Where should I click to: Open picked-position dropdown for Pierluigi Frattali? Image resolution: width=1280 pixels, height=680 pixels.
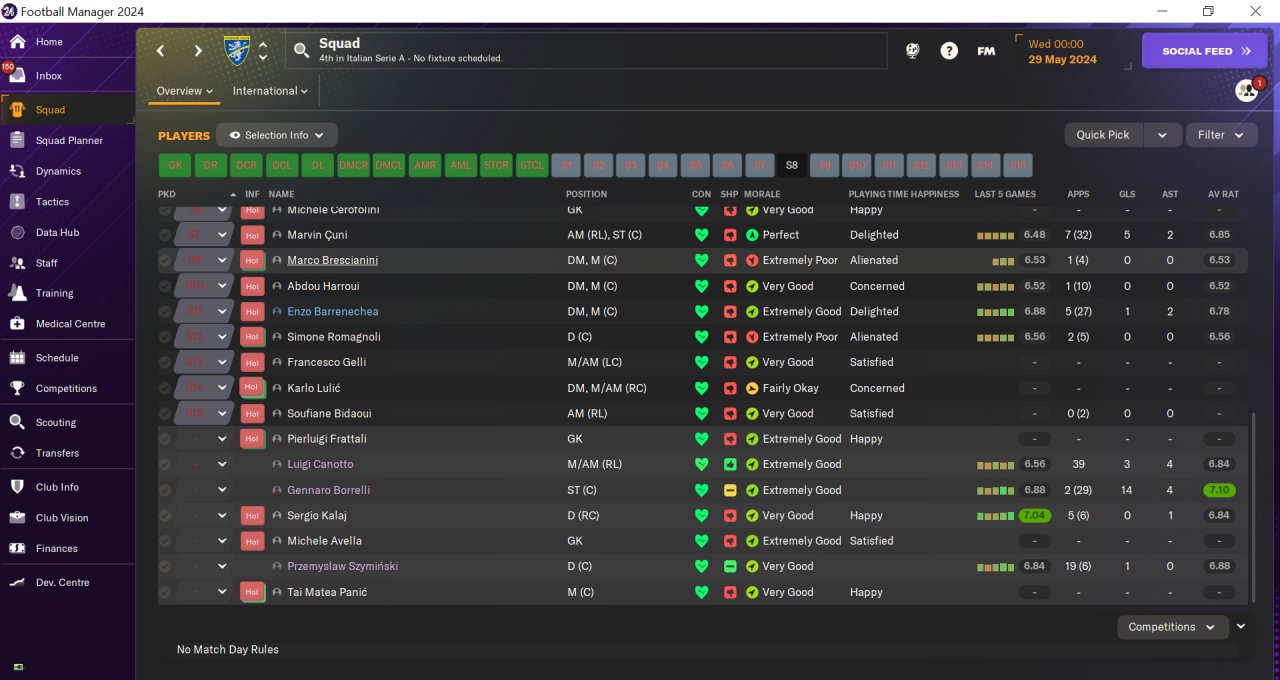click(222, 439)
